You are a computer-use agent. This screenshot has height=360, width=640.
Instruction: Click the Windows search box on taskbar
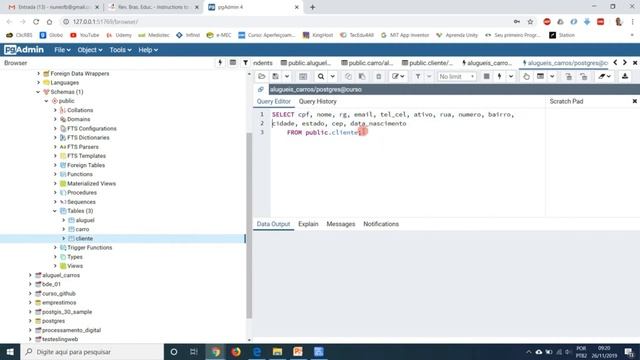click(92, 352)
